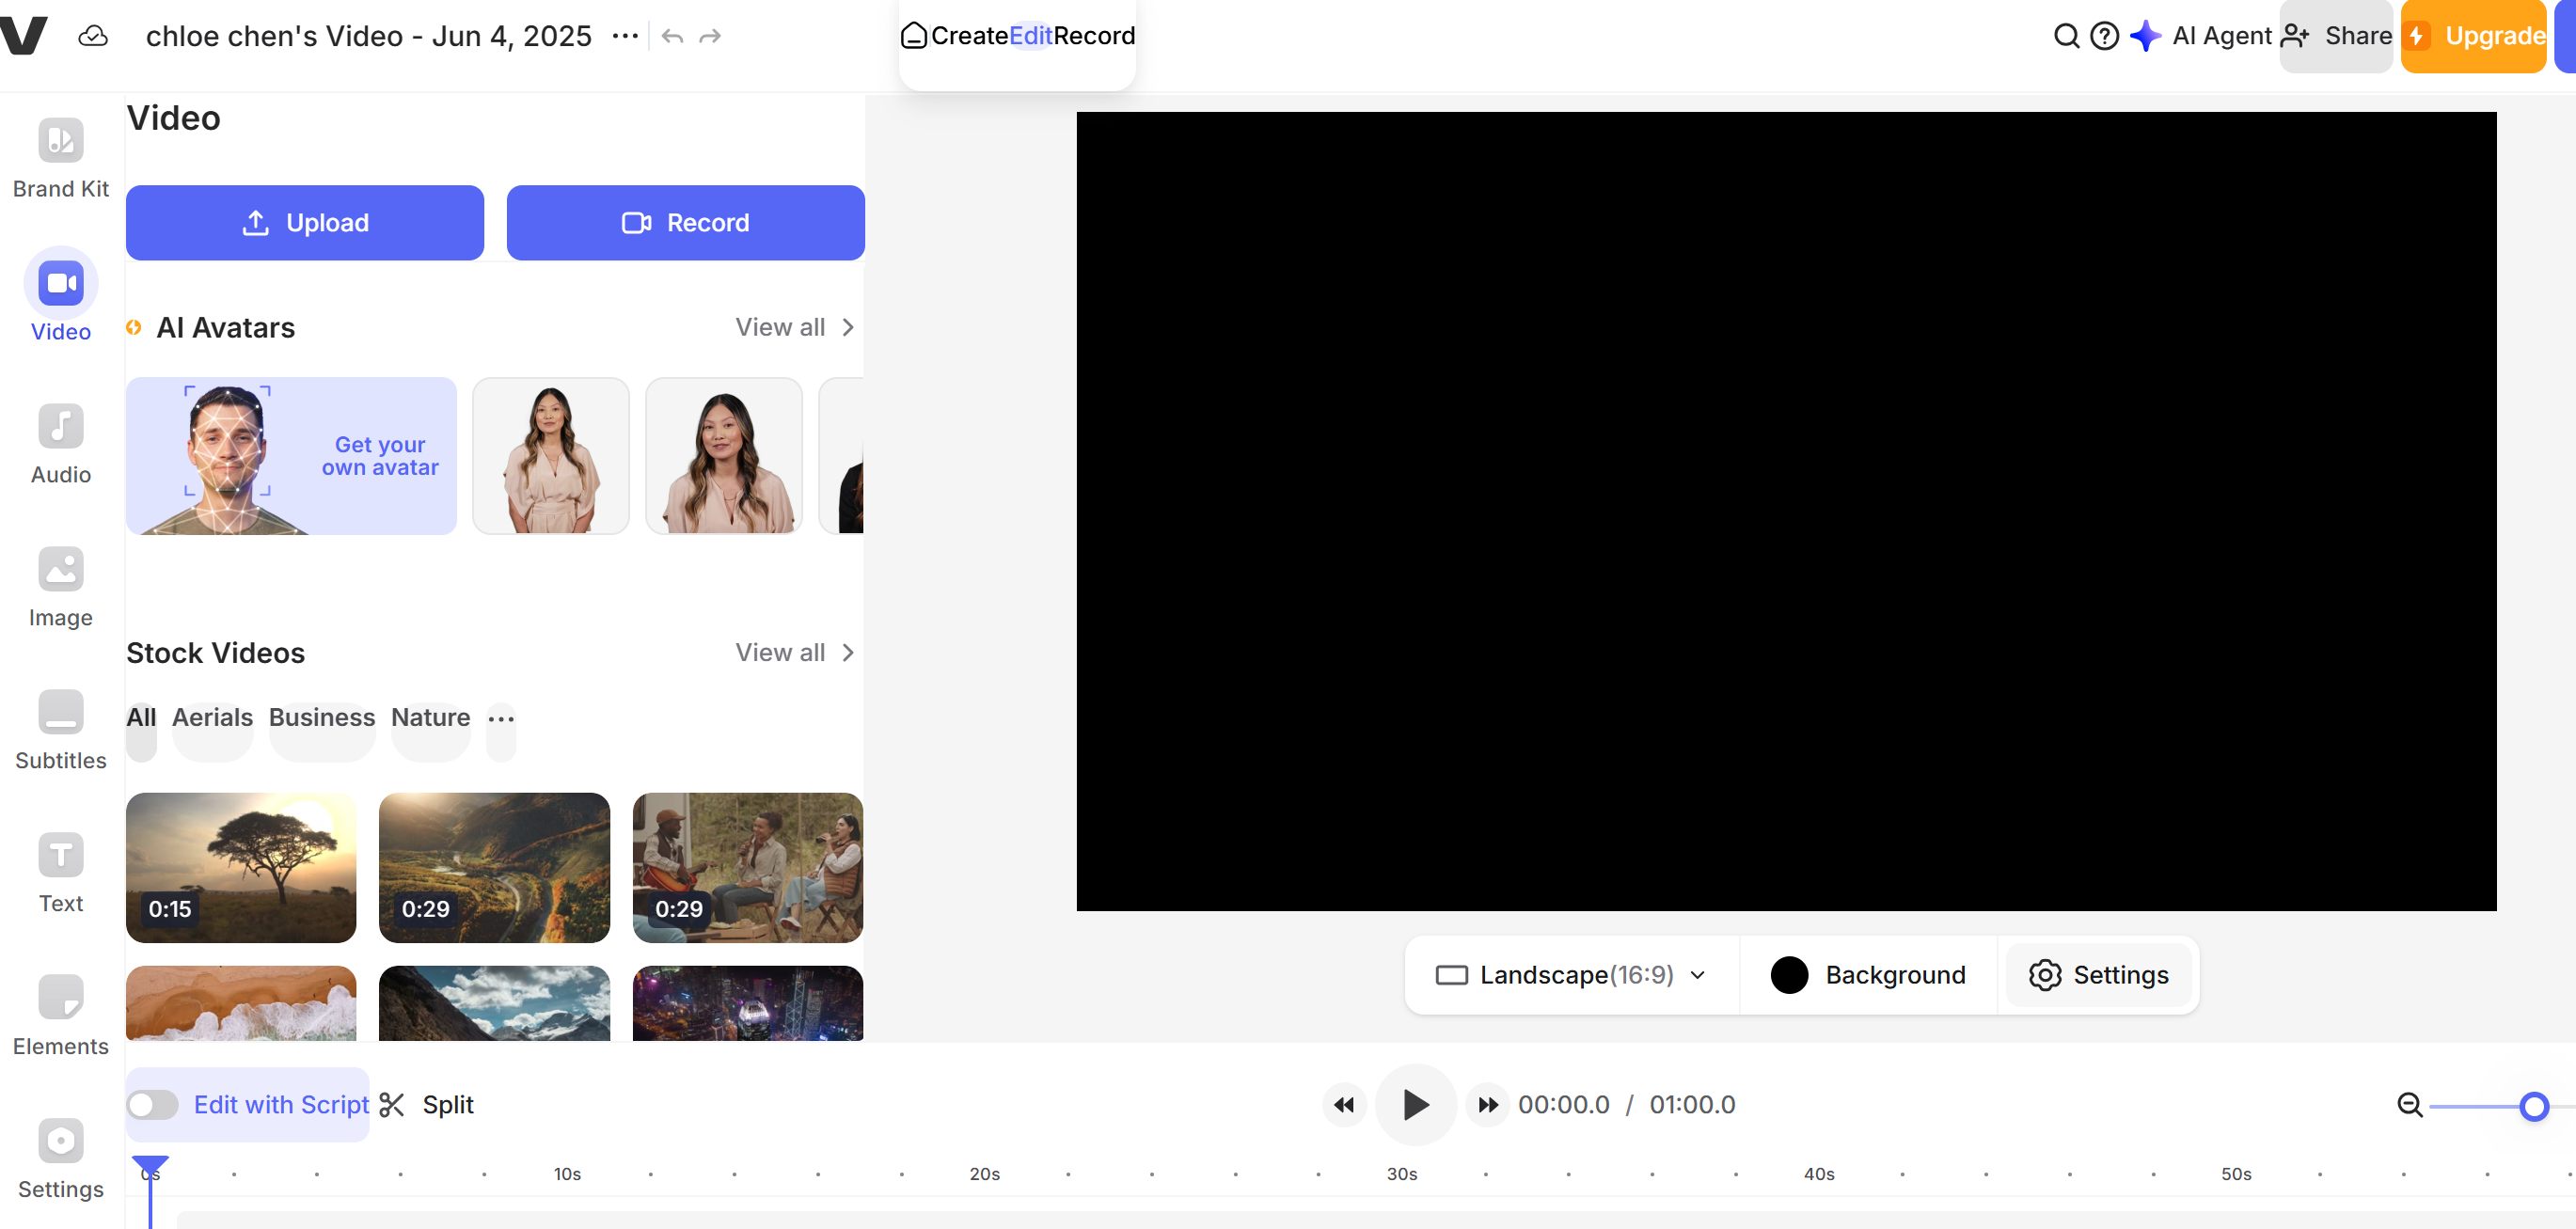Image resolution: width=2576 pixels, height=1229 pixels.
Task: Open project title three-dots menu
Action: [625, 37]
